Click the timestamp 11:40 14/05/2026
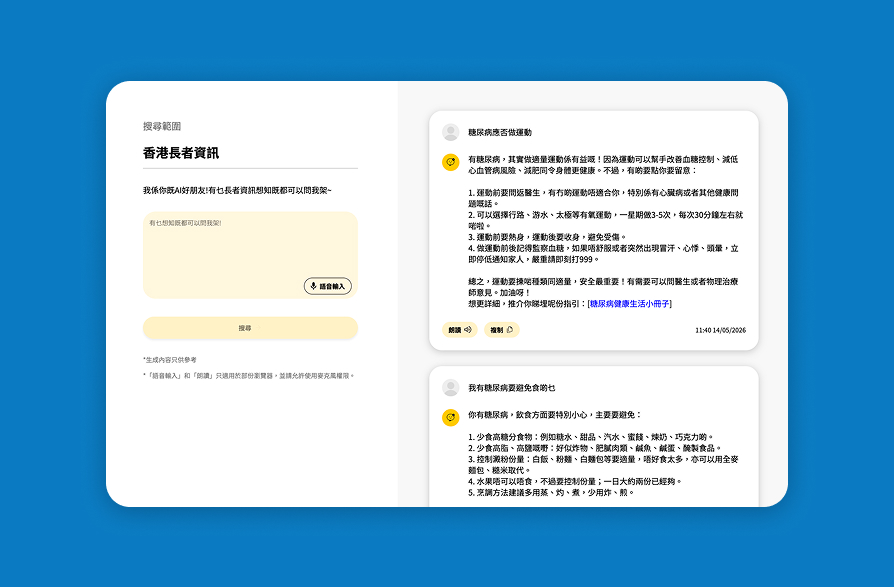The height and width of the screenshot is (587, 894). pos(720,330)
